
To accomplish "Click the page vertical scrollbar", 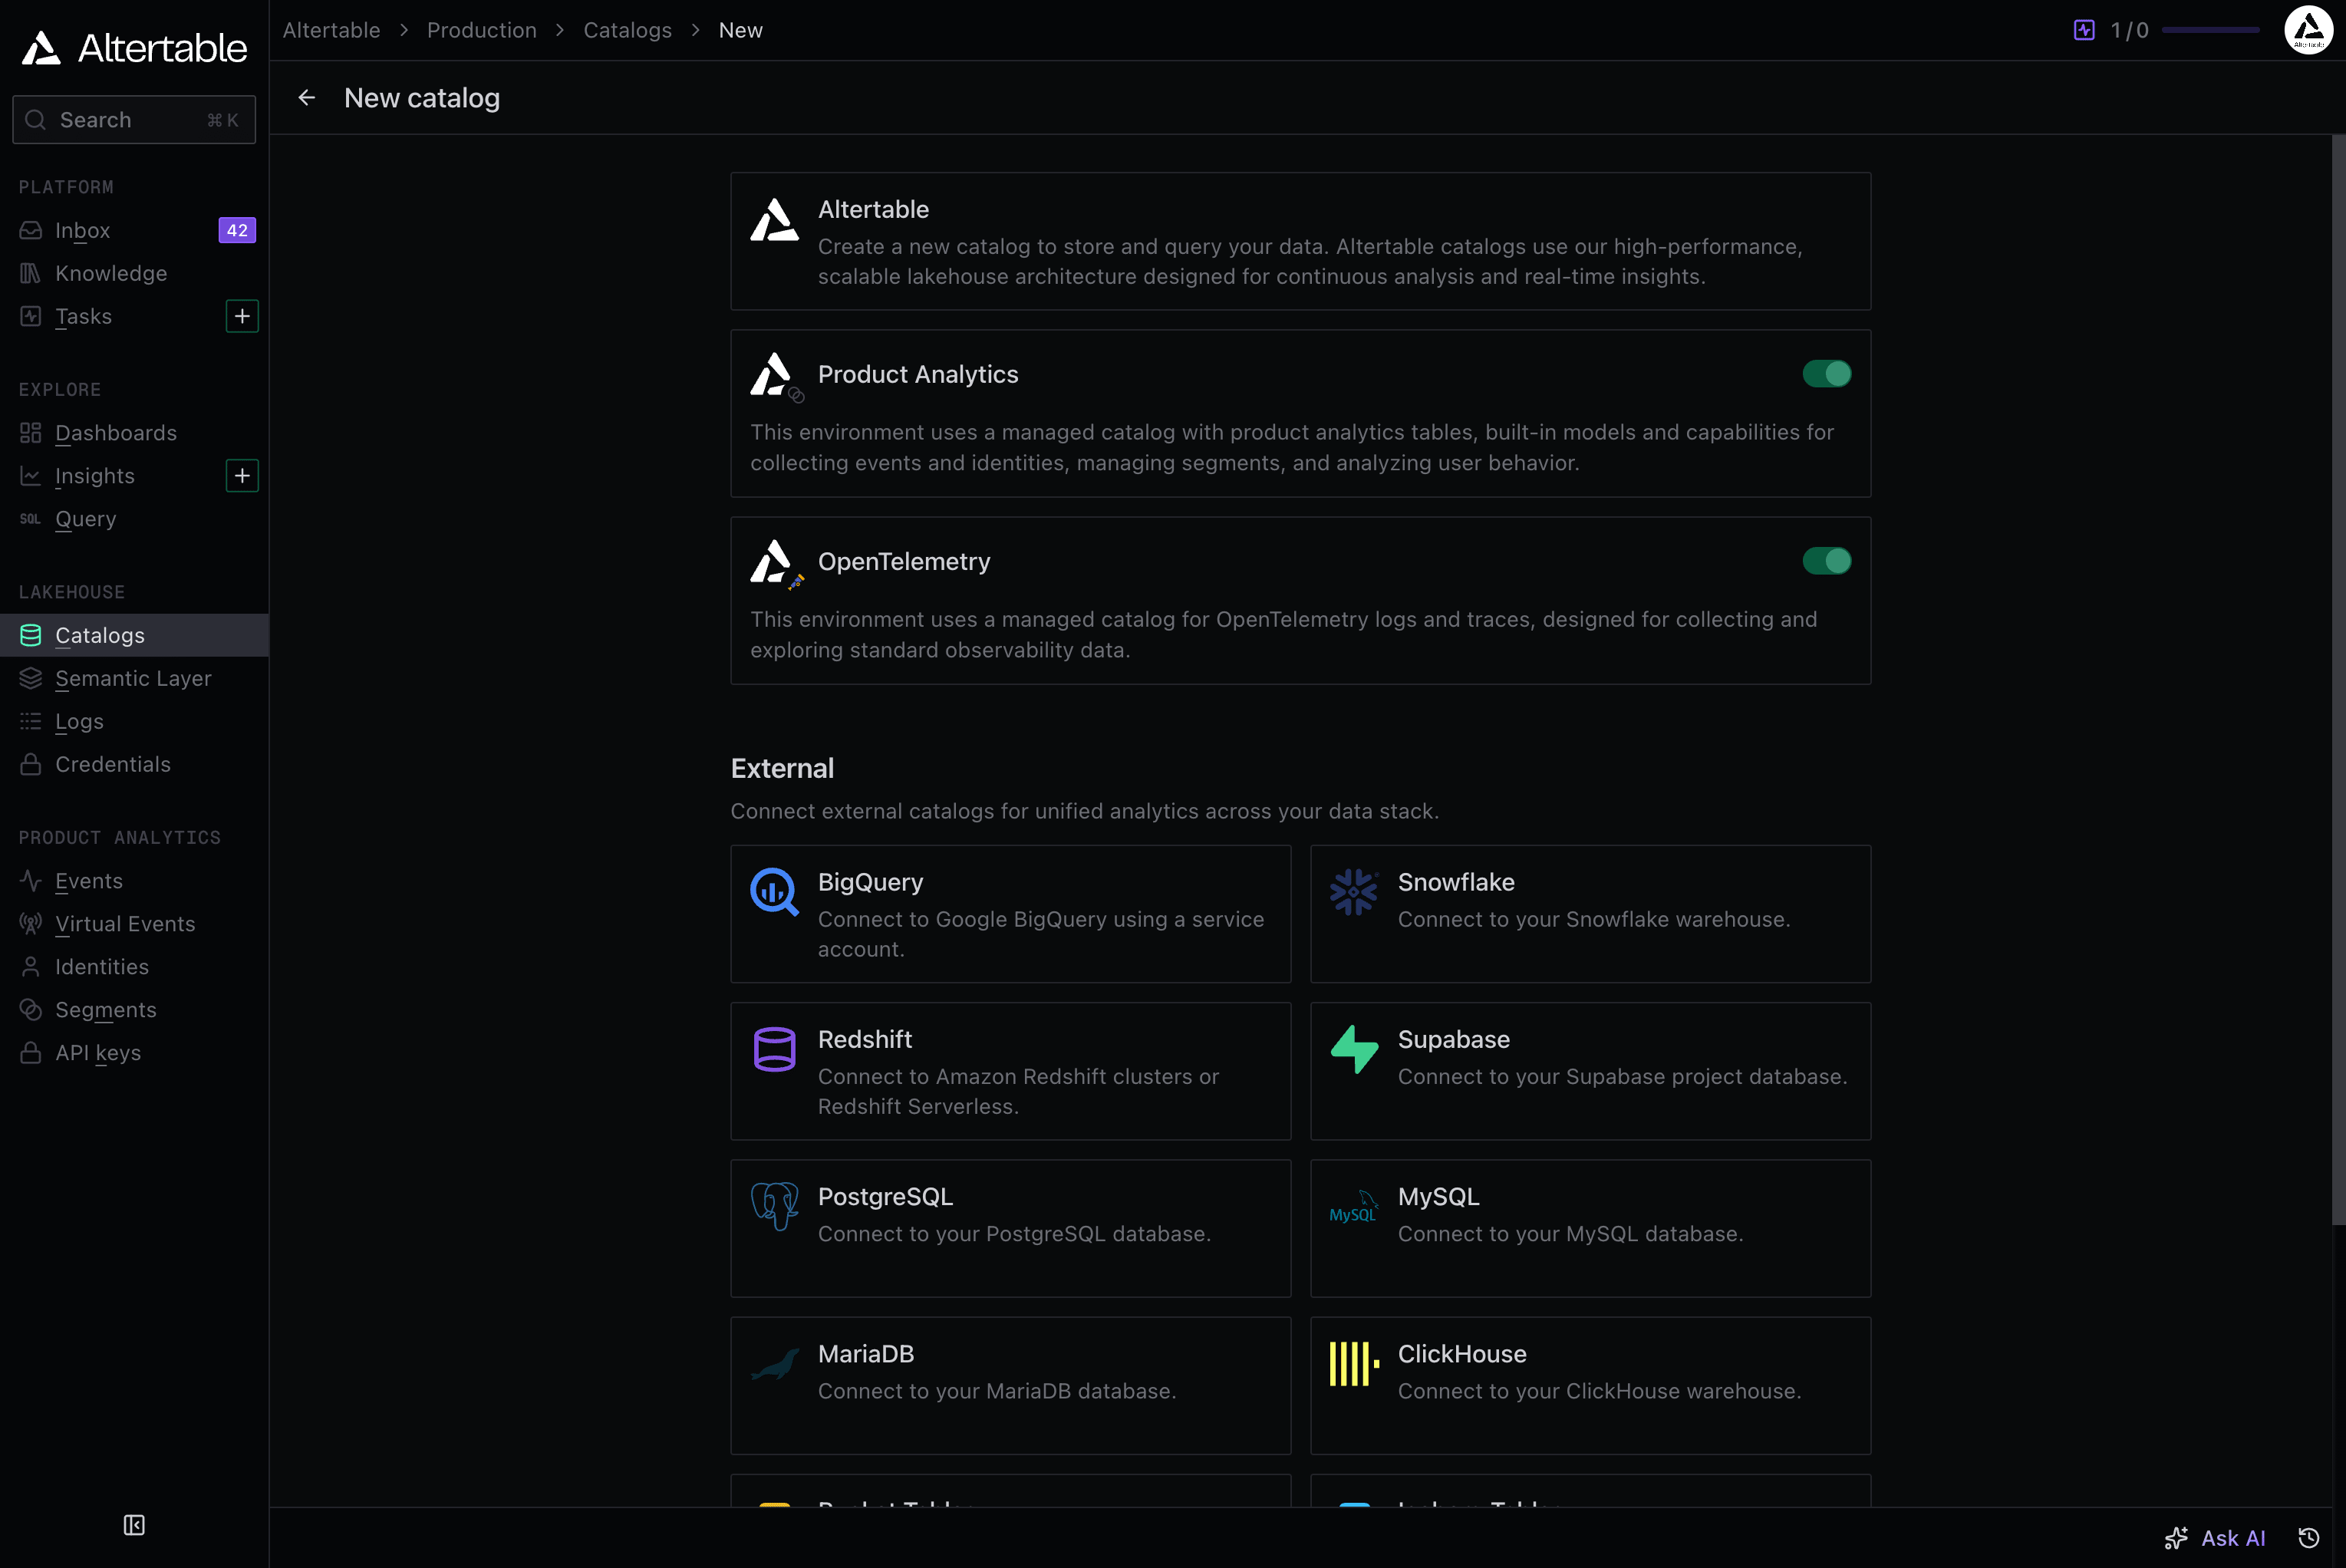I will click(2338, 680).
